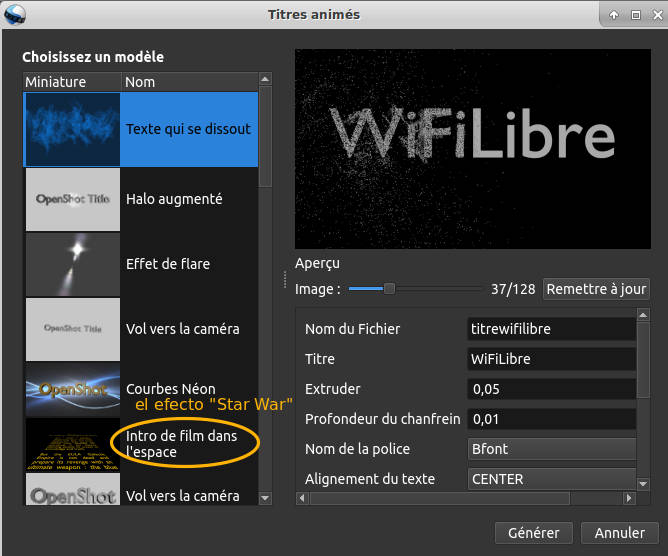
Task: Click the 'Générer' button
Action: (533, 533)
